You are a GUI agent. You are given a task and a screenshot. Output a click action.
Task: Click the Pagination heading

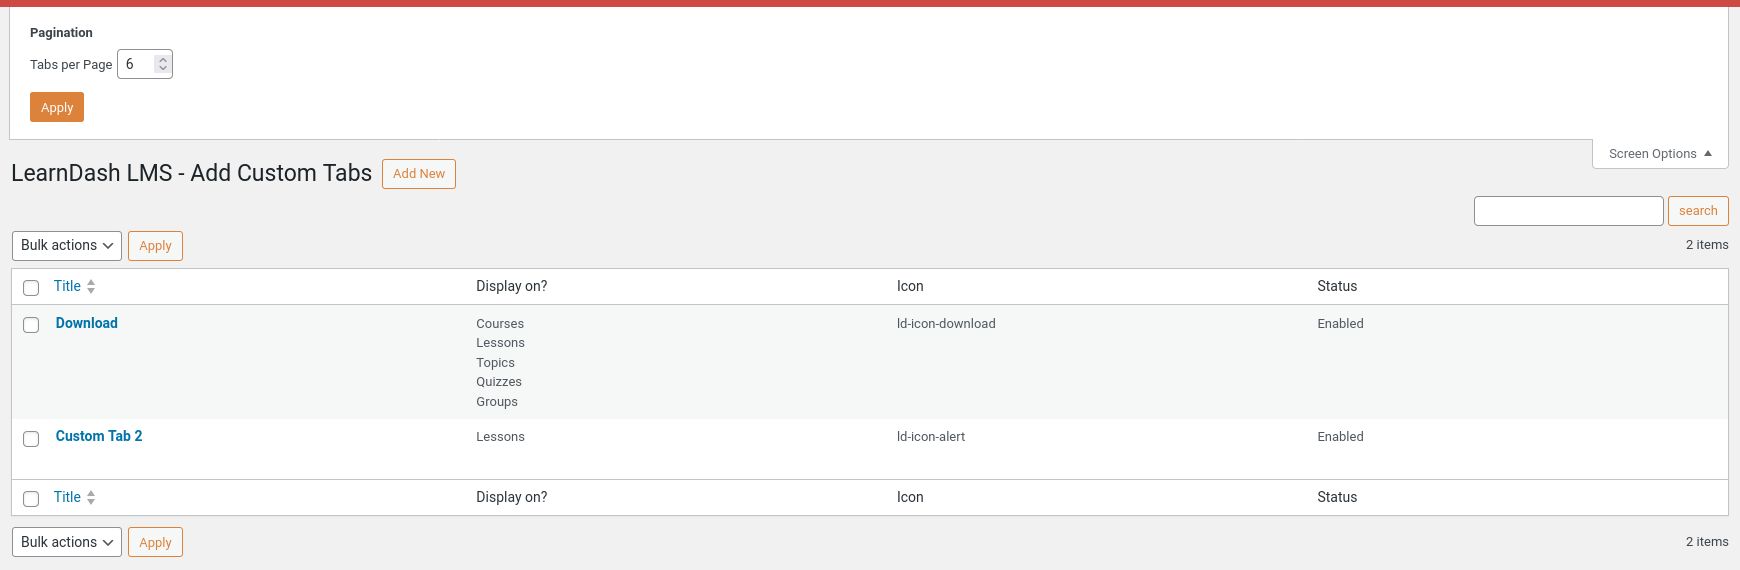(x=61, y=33)
